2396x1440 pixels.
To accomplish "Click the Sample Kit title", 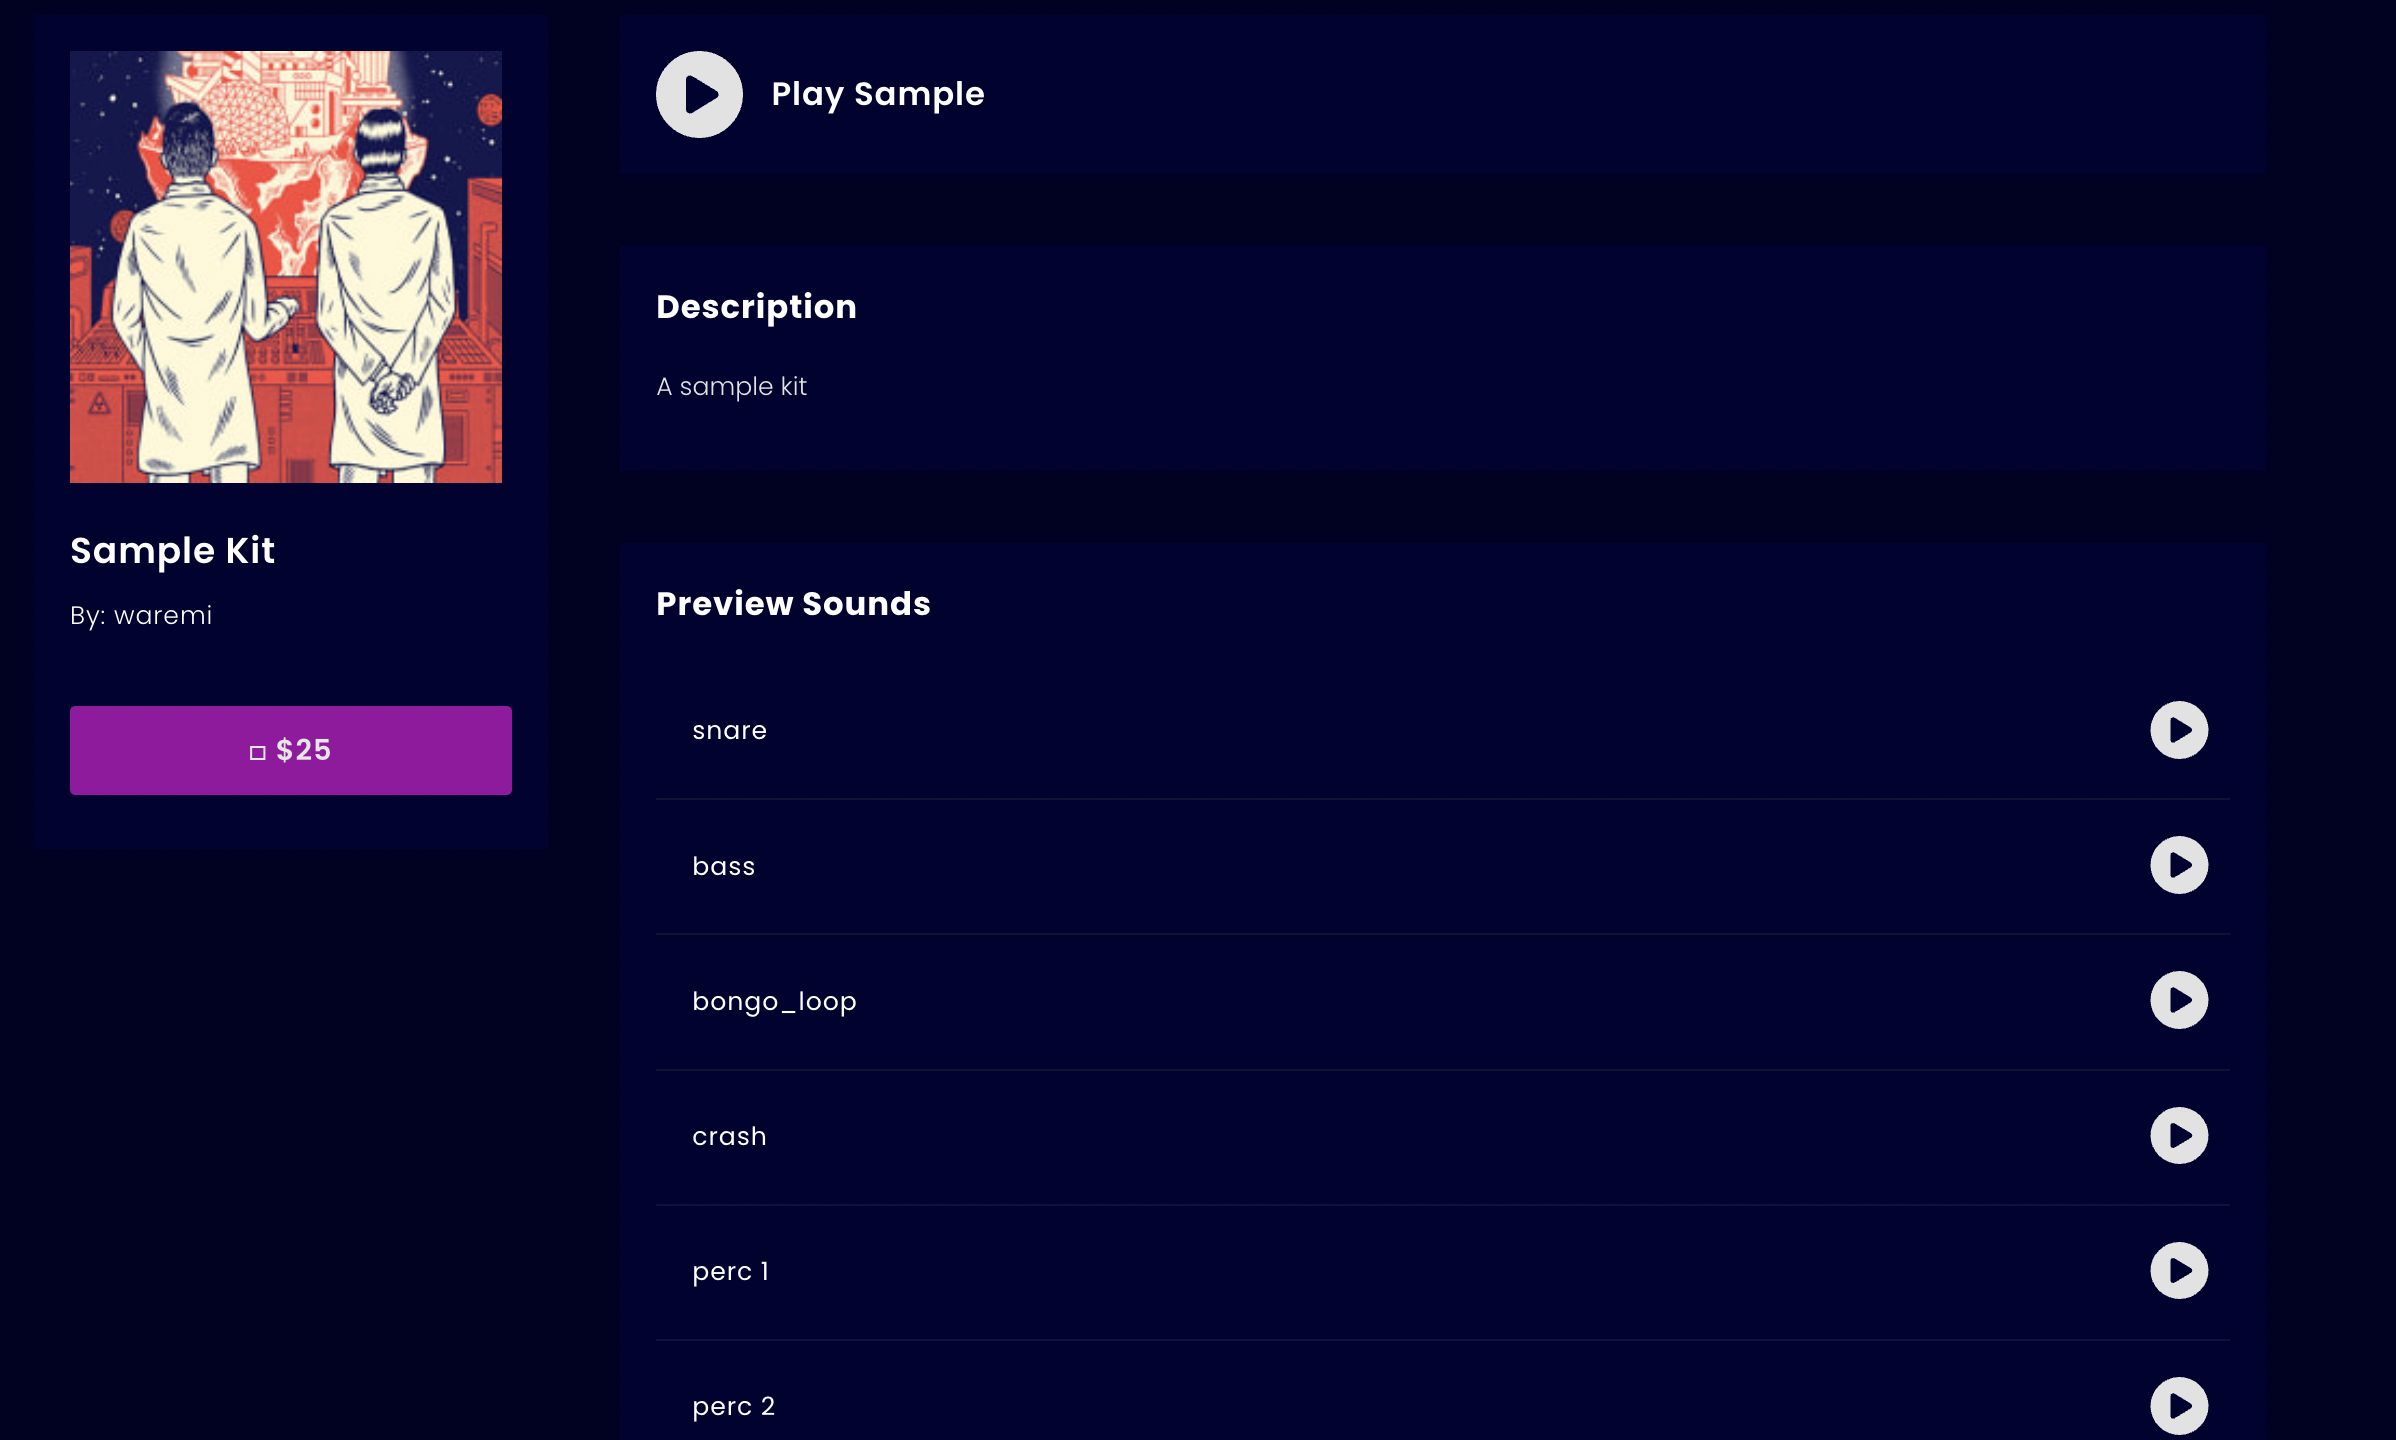I will click(x=172, y=551).
